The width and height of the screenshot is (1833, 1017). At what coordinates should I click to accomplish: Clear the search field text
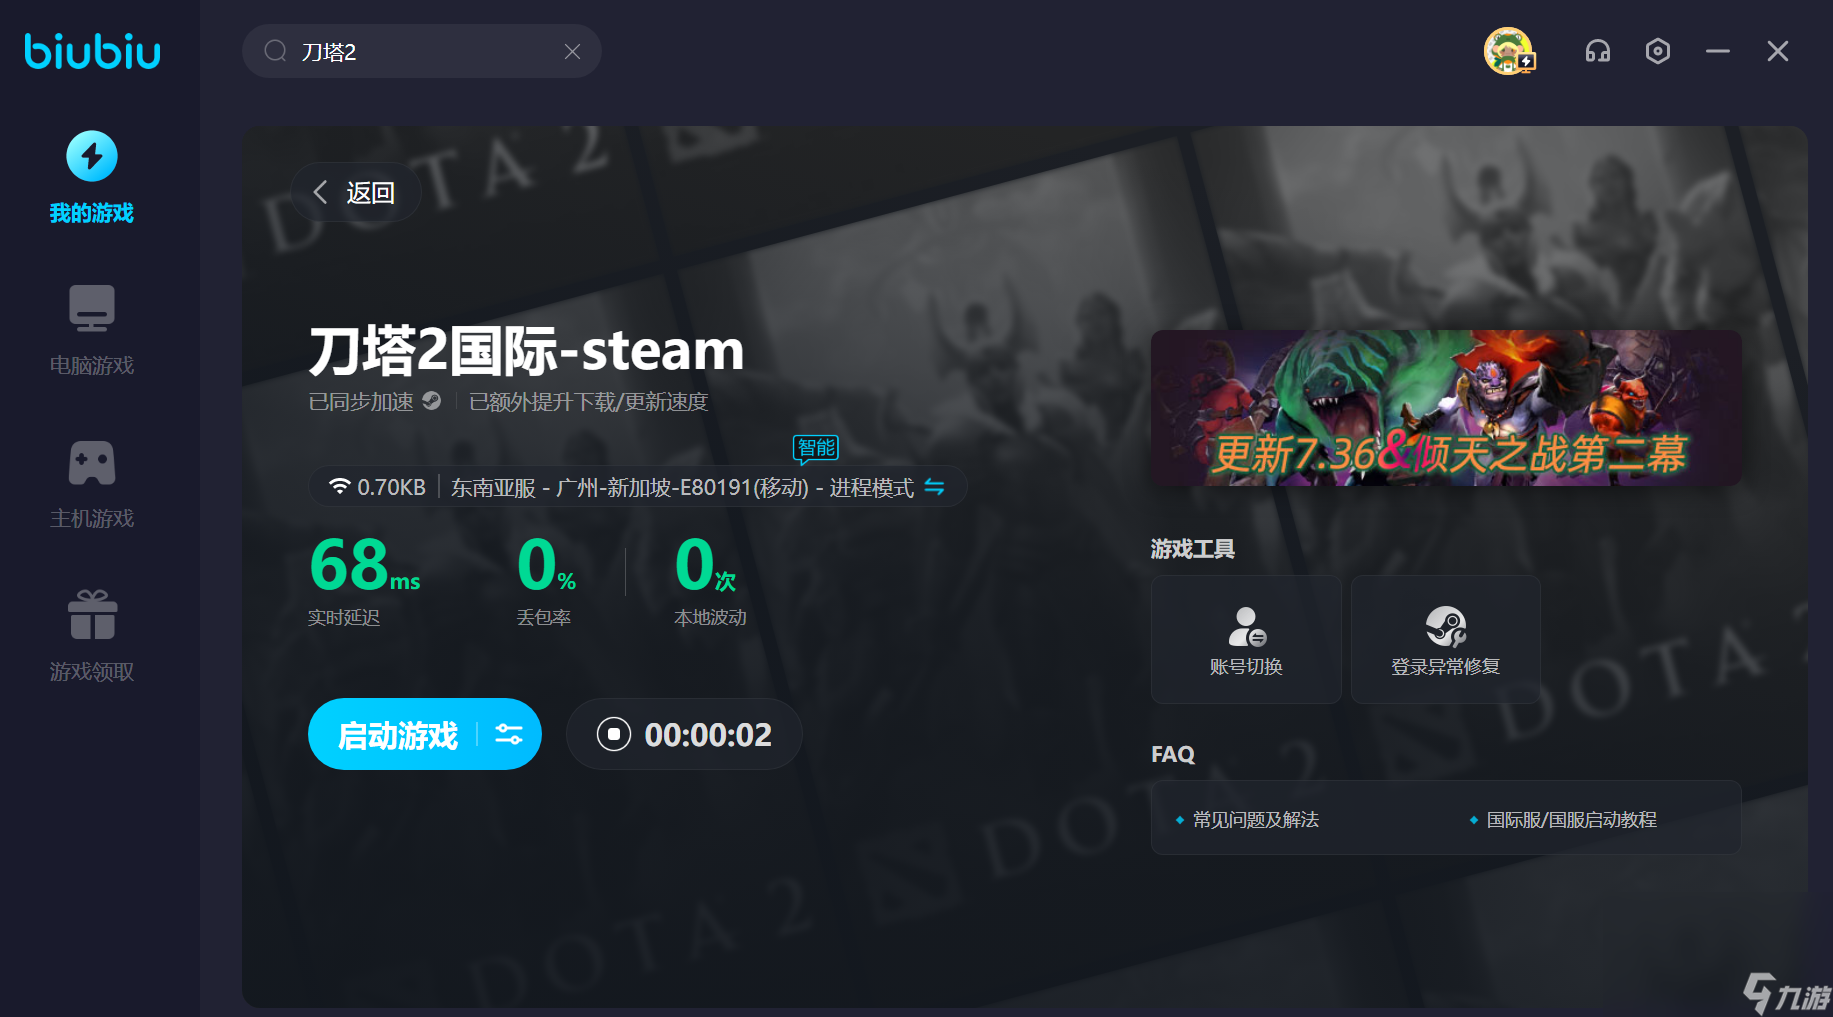pos(572,51)
